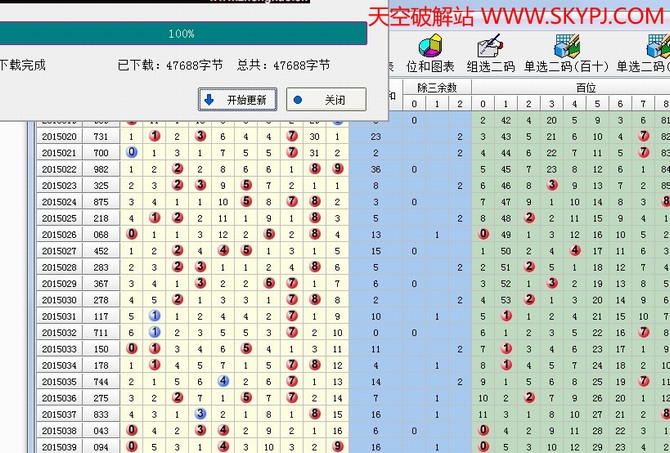Click the partially visible rightmost 单选二码 toolbar icon

pyautogui.click(x=645, y=54)
